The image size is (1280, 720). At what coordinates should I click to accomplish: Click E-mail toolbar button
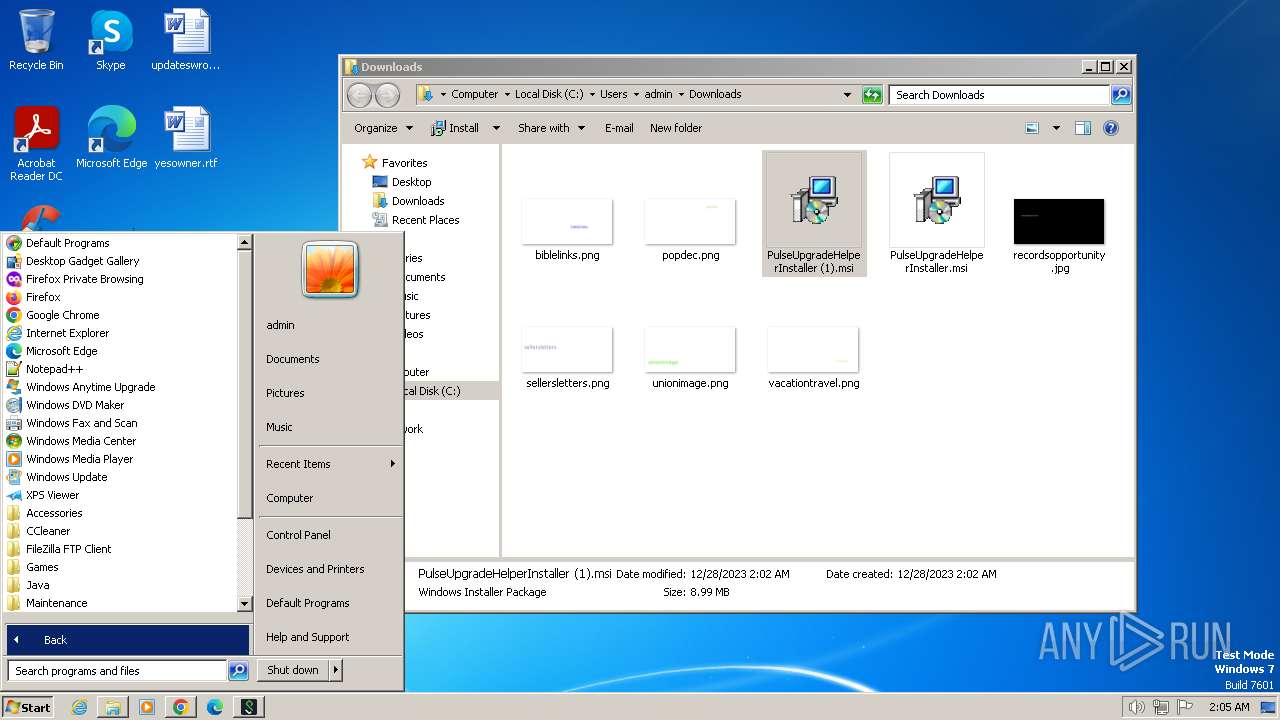point(619,128)
